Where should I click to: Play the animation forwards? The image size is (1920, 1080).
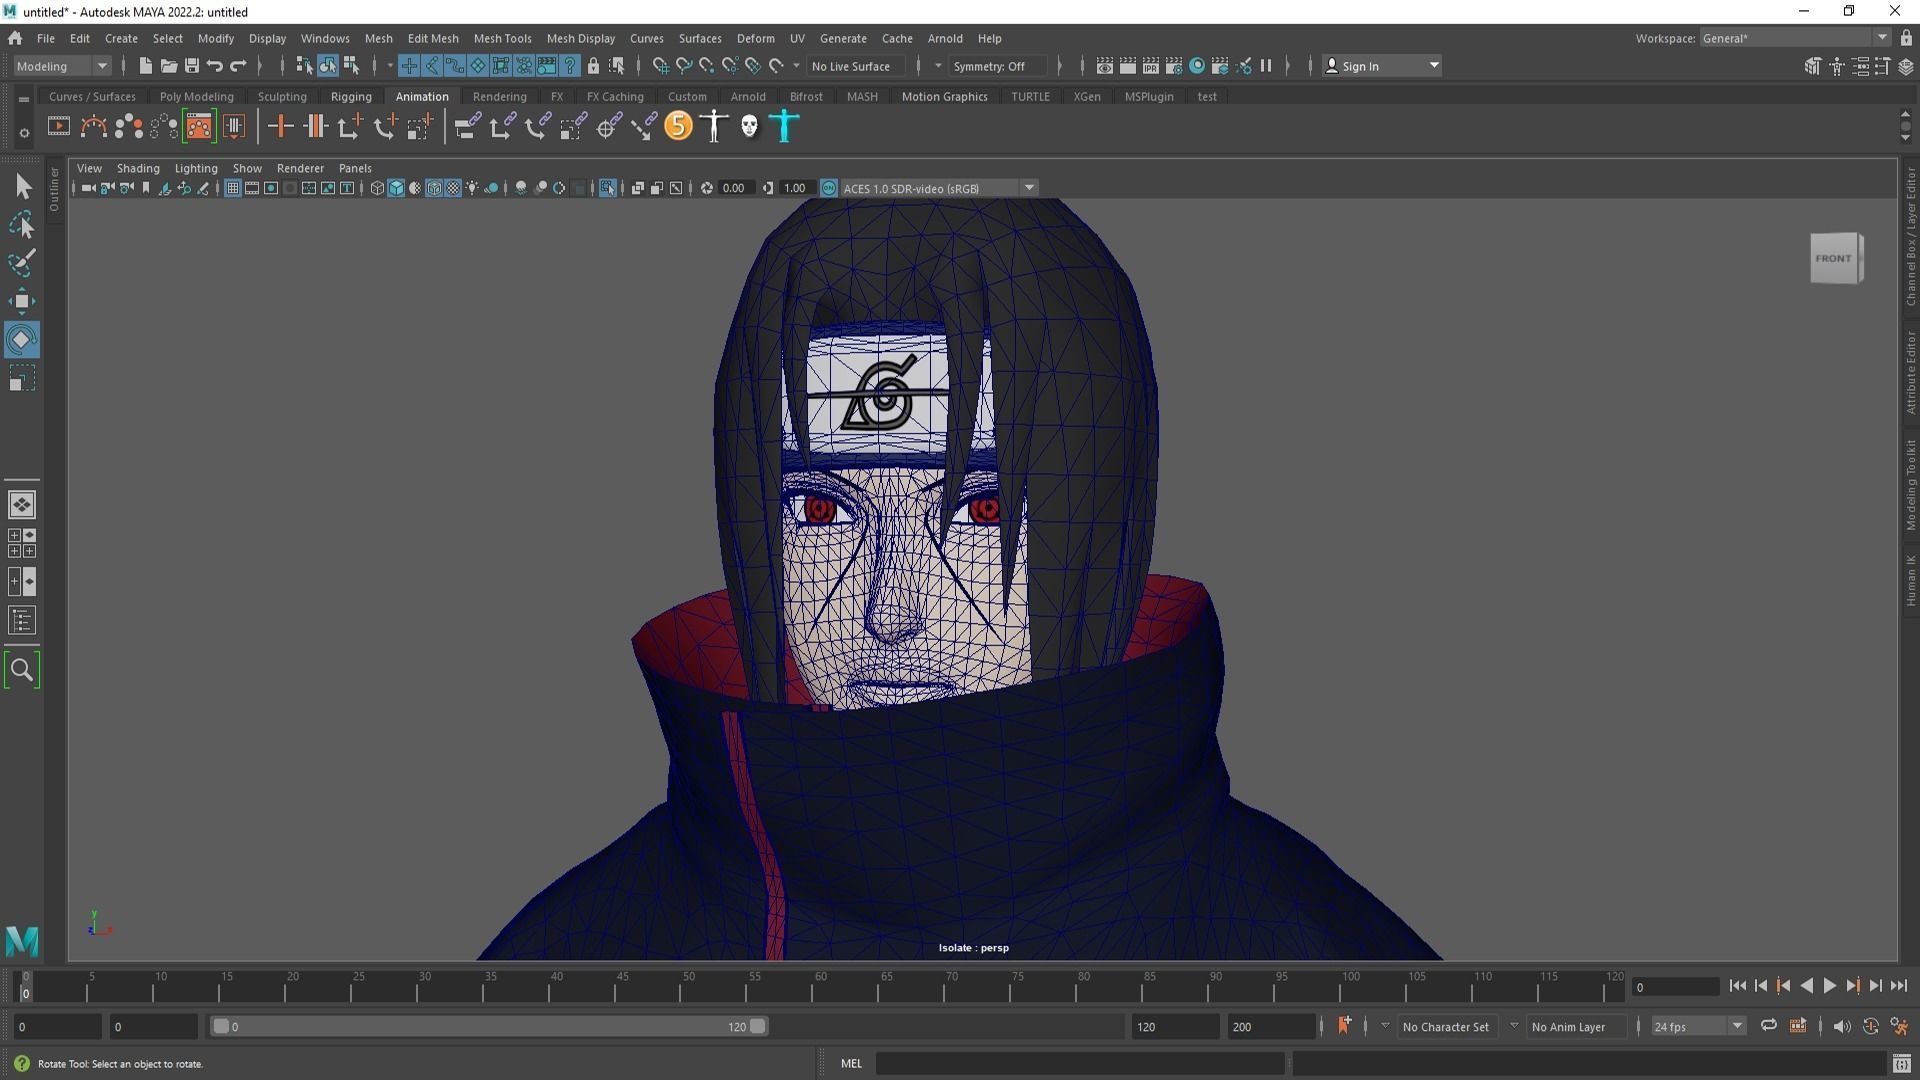1829,986
